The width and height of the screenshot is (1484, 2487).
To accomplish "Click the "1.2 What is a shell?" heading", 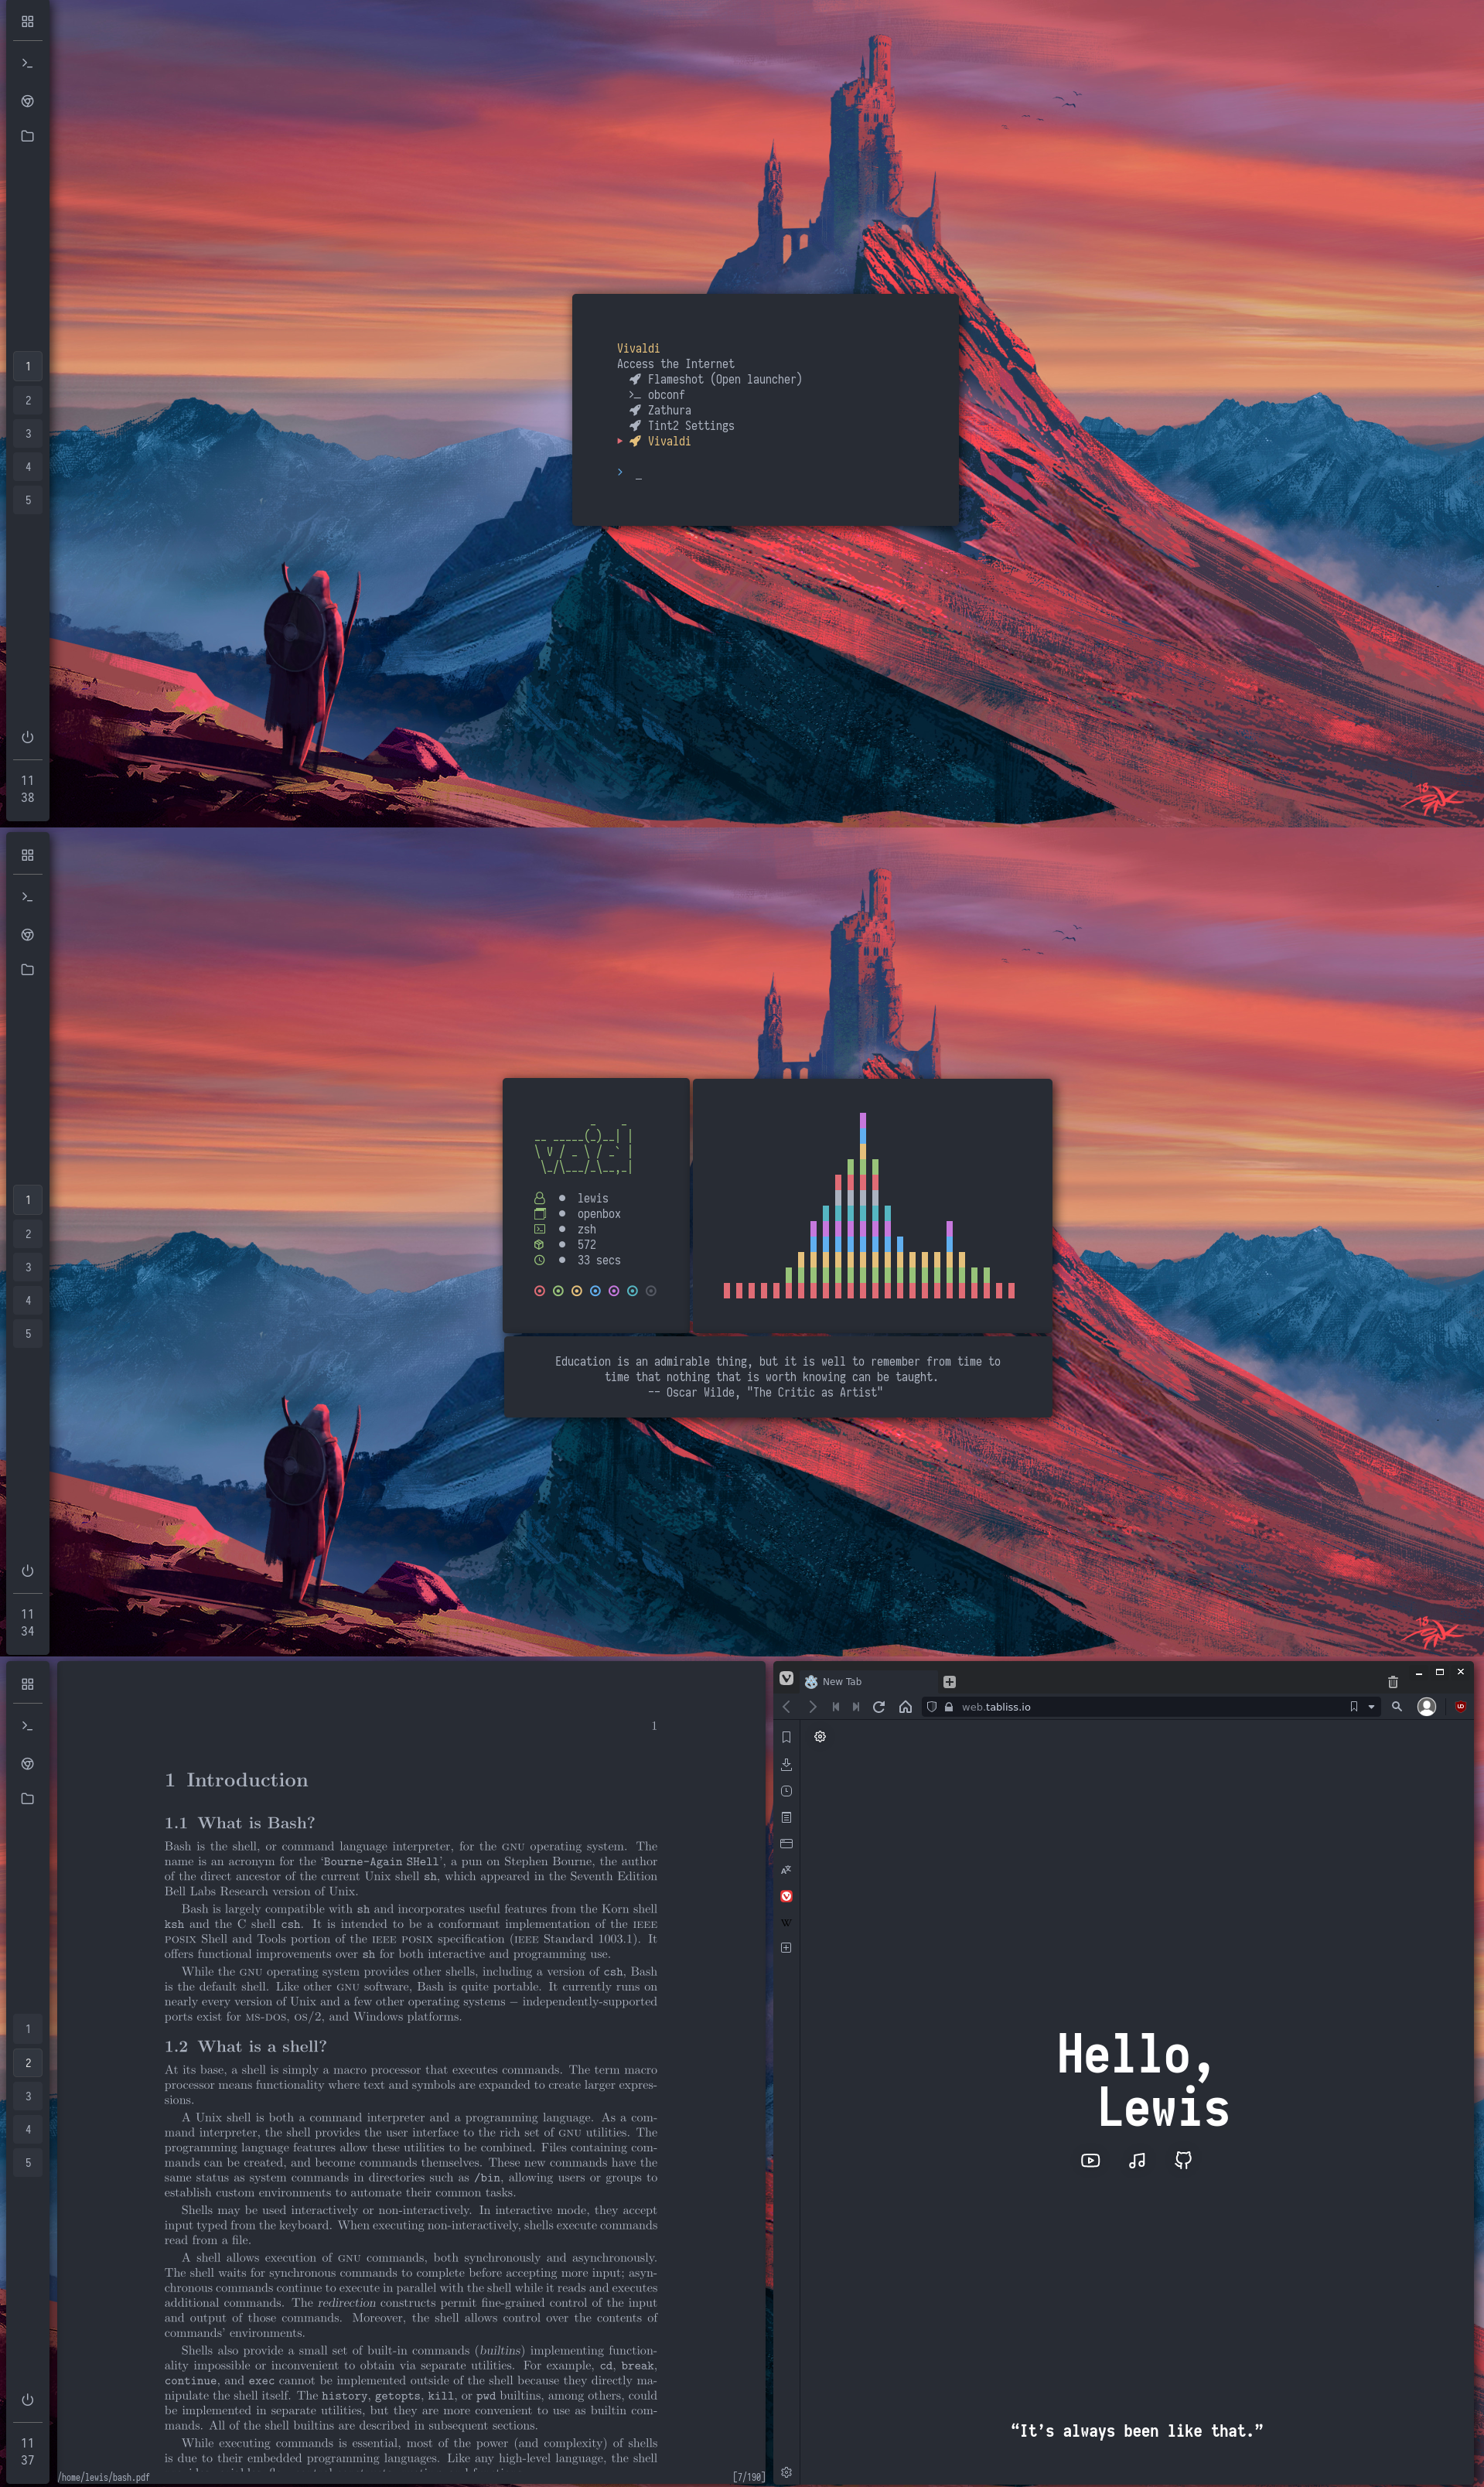I will click(x=246, y=2047).
